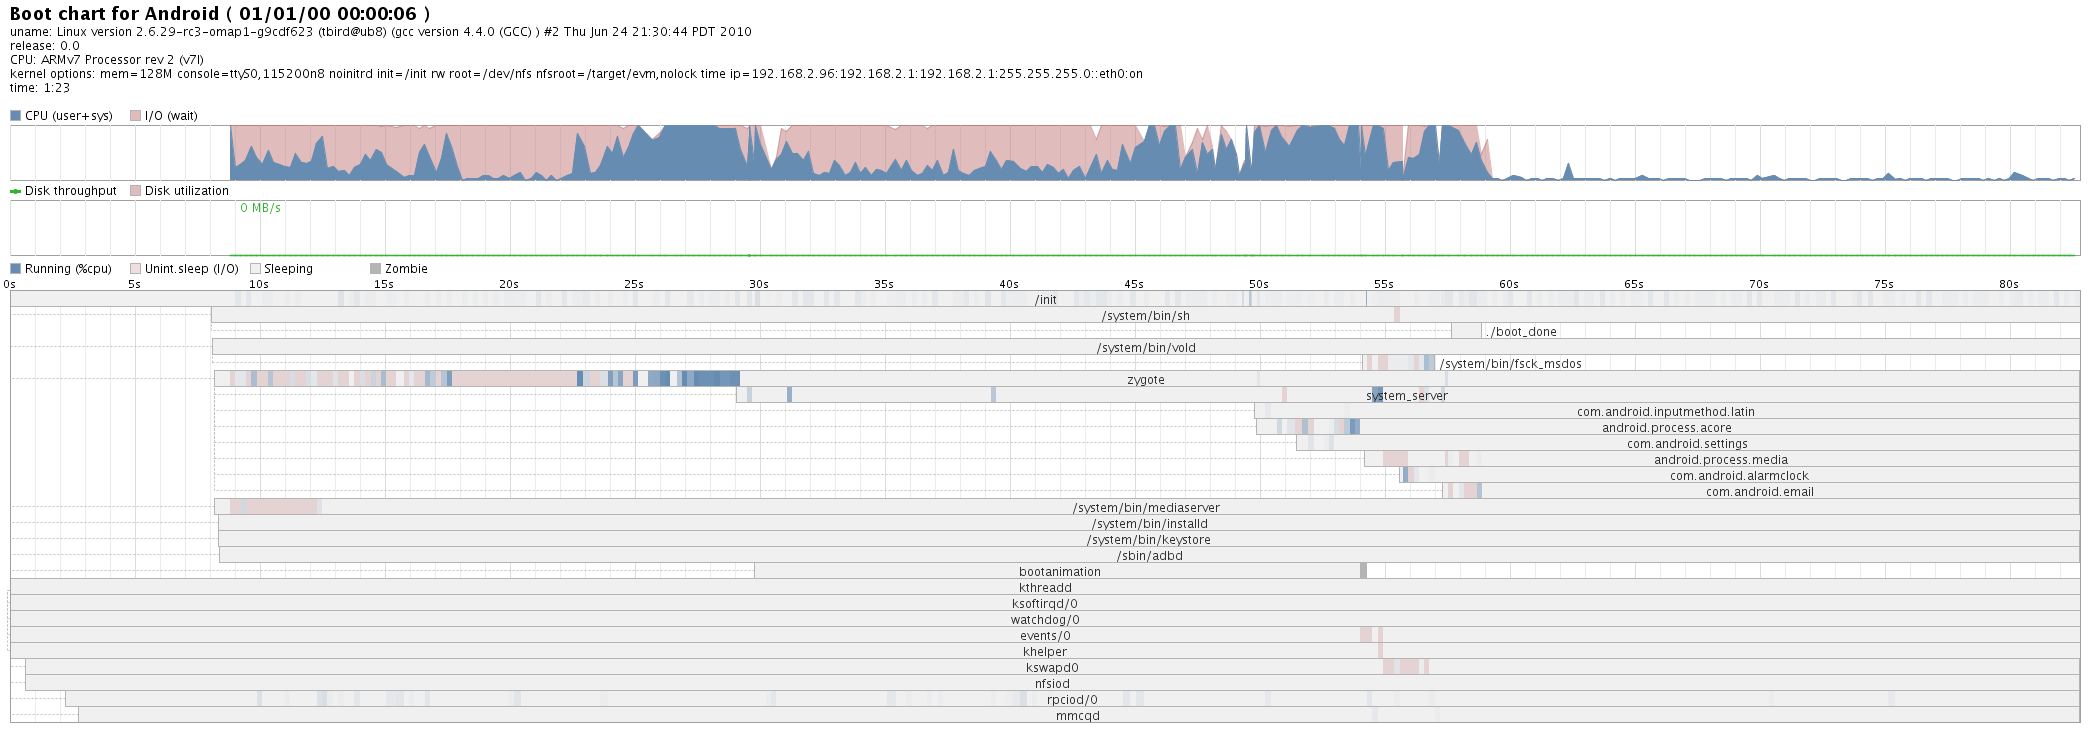The width and height of the screenshot is (2090, 732).
Task: Click the CPU (user+sys) legend color swatch
Action: 15,116
